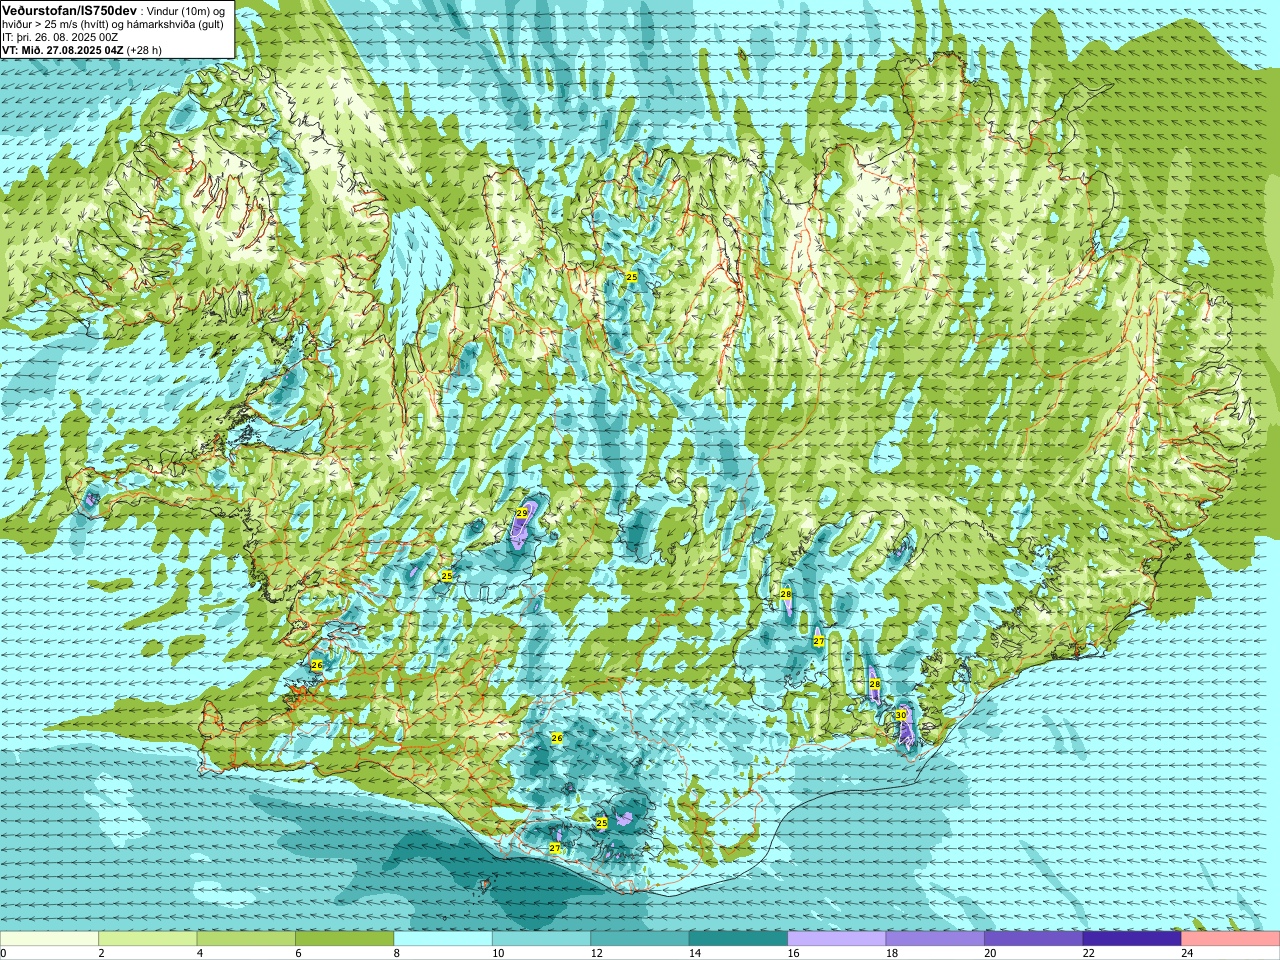Viewport: 1280px width, 960px height.
Task: Click the legend scale label "10"
Action: tap(497, 953)
